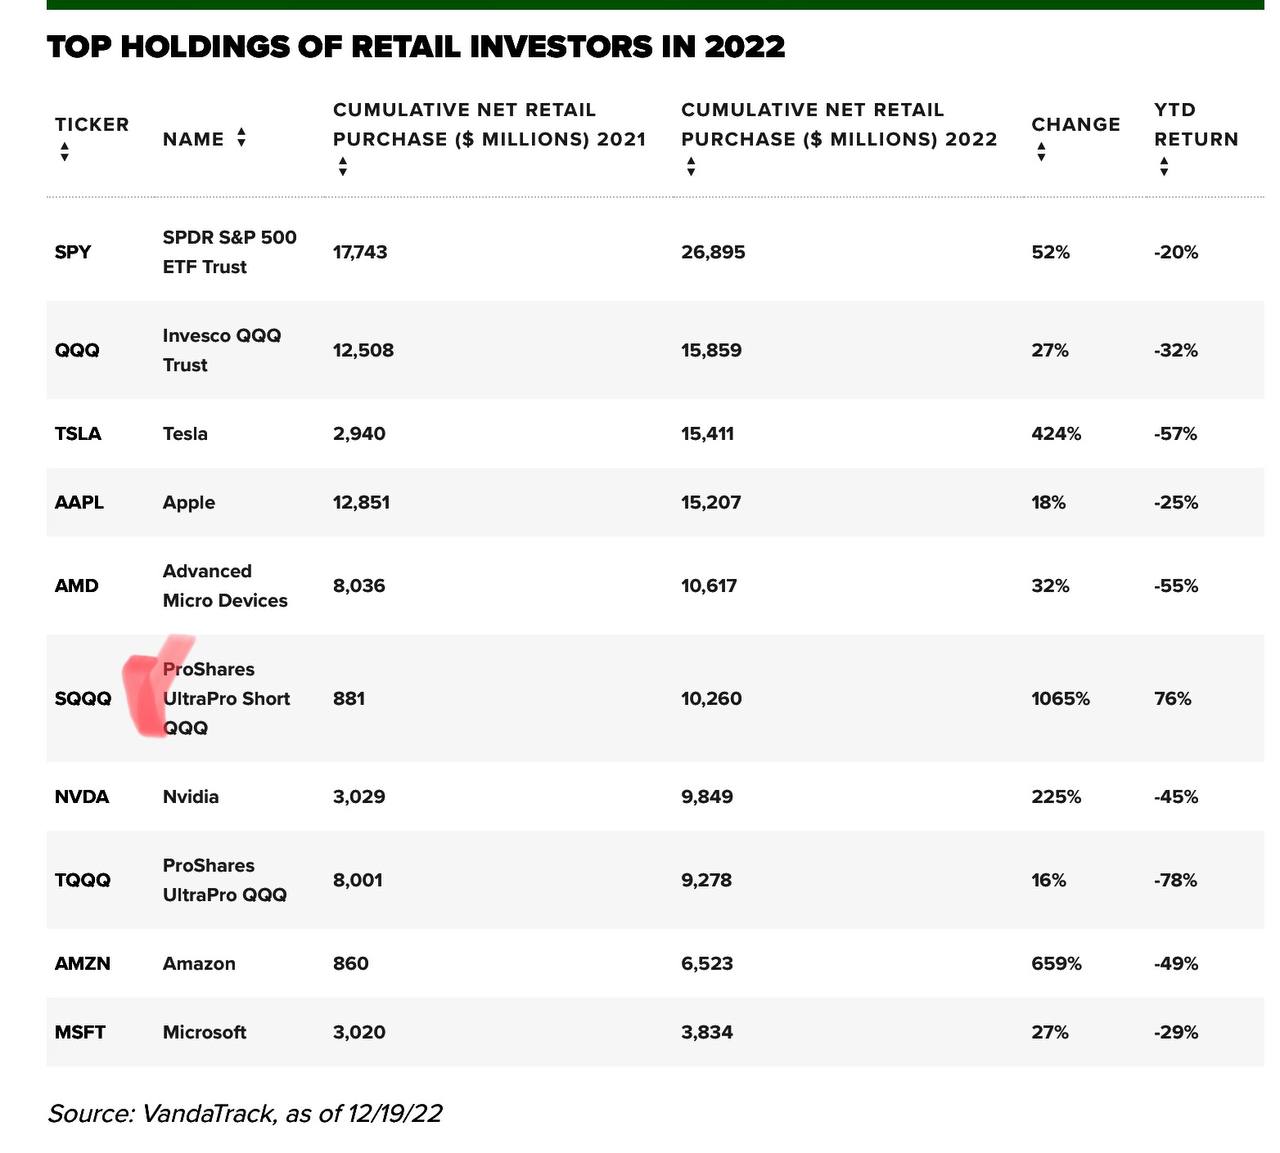Sort by YTD Return using its arrows
Screen dimensions: 1280x1153
click(x=1163, y=166)
